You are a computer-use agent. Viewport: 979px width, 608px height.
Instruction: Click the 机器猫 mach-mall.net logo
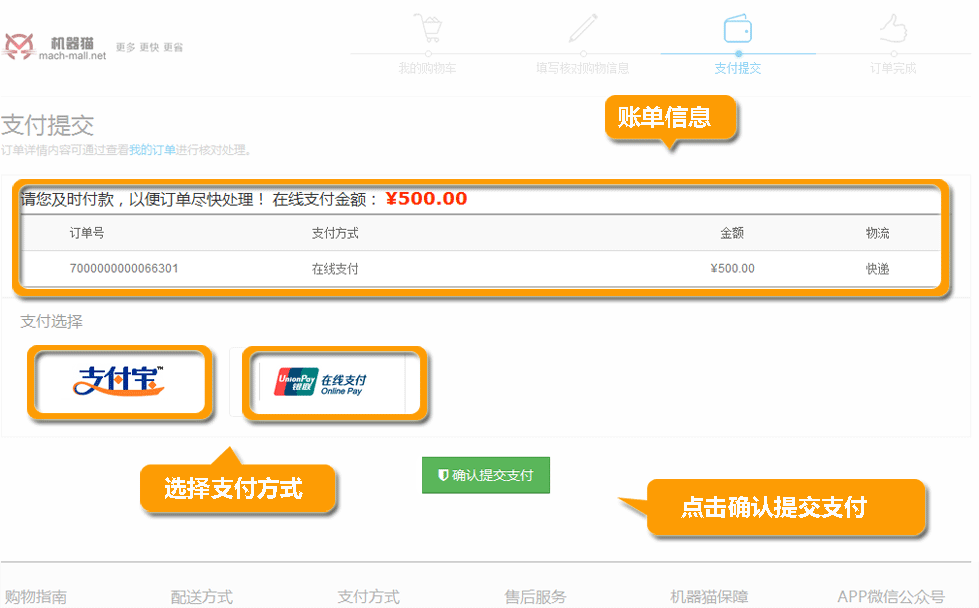tap(55, 47)
